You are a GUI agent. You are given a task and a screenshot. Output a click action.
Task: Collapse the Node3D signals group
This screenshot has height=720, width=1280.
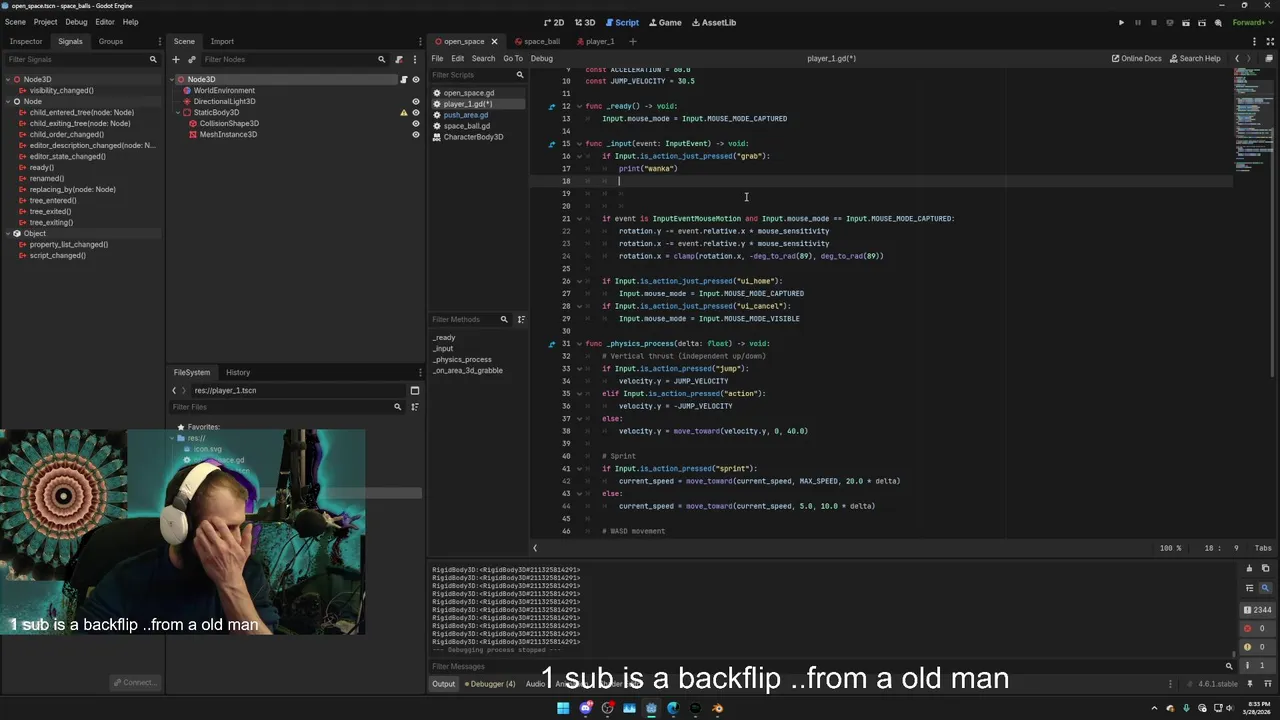pos(7,79)
